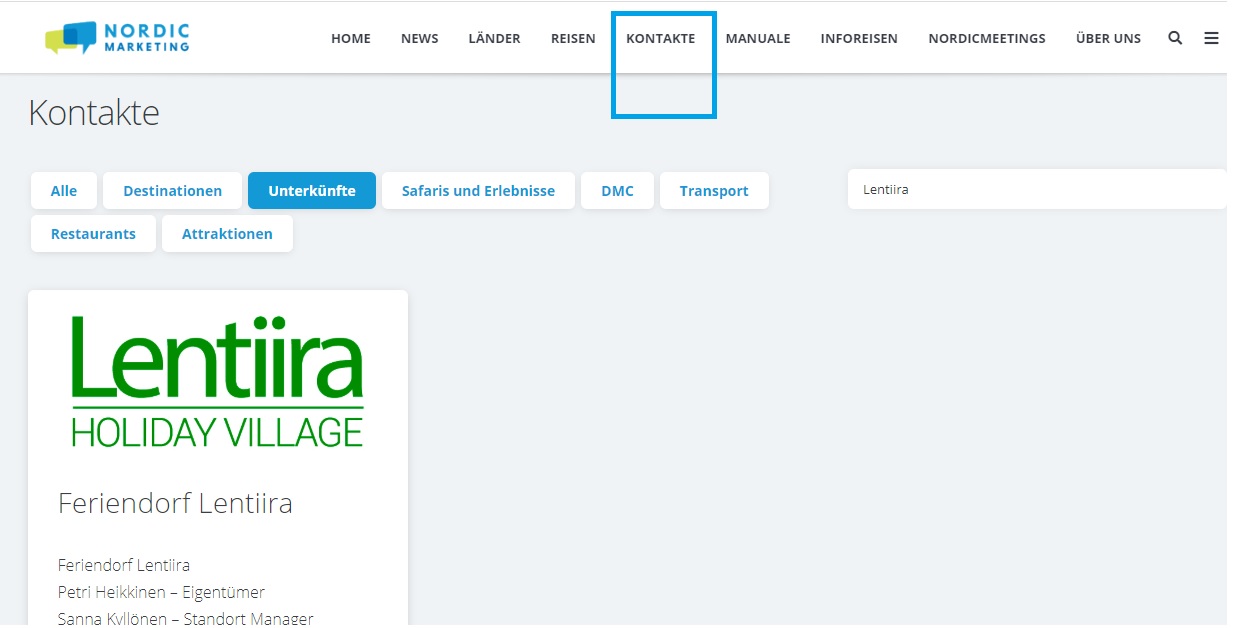Click the Nordic Marketing logo
The height and width of the screenshot is (628, 1234).
(117, 38)
